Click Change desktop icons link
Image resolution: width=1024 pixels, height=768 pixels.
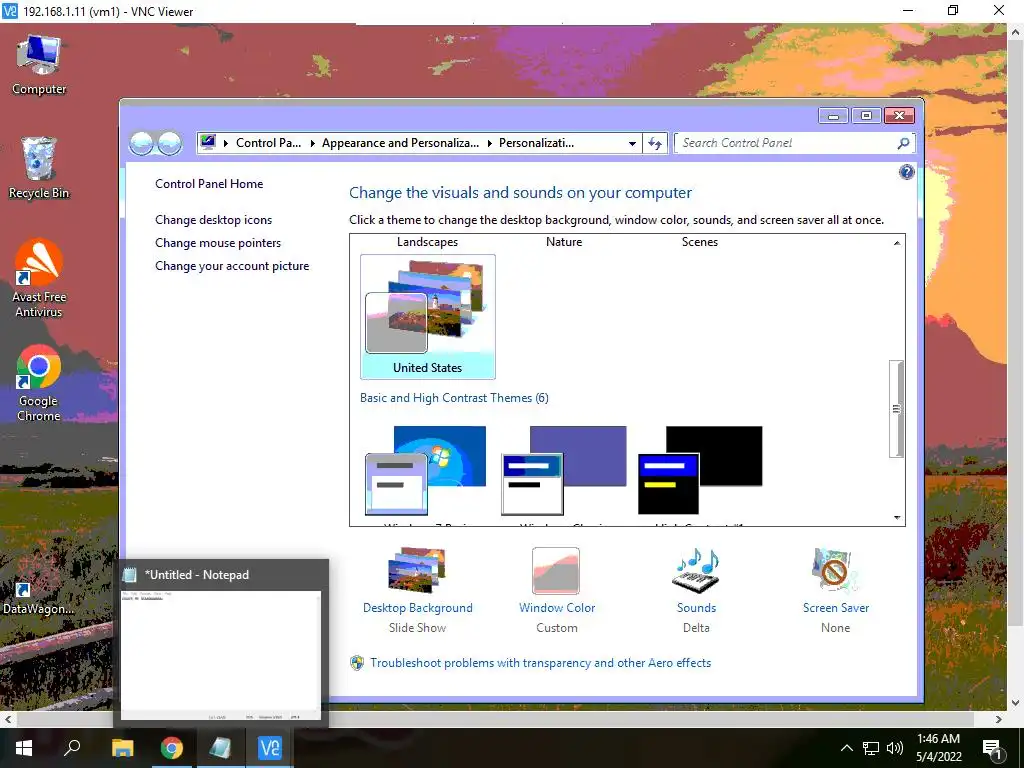pyautogui.click(x=214, y=219)
